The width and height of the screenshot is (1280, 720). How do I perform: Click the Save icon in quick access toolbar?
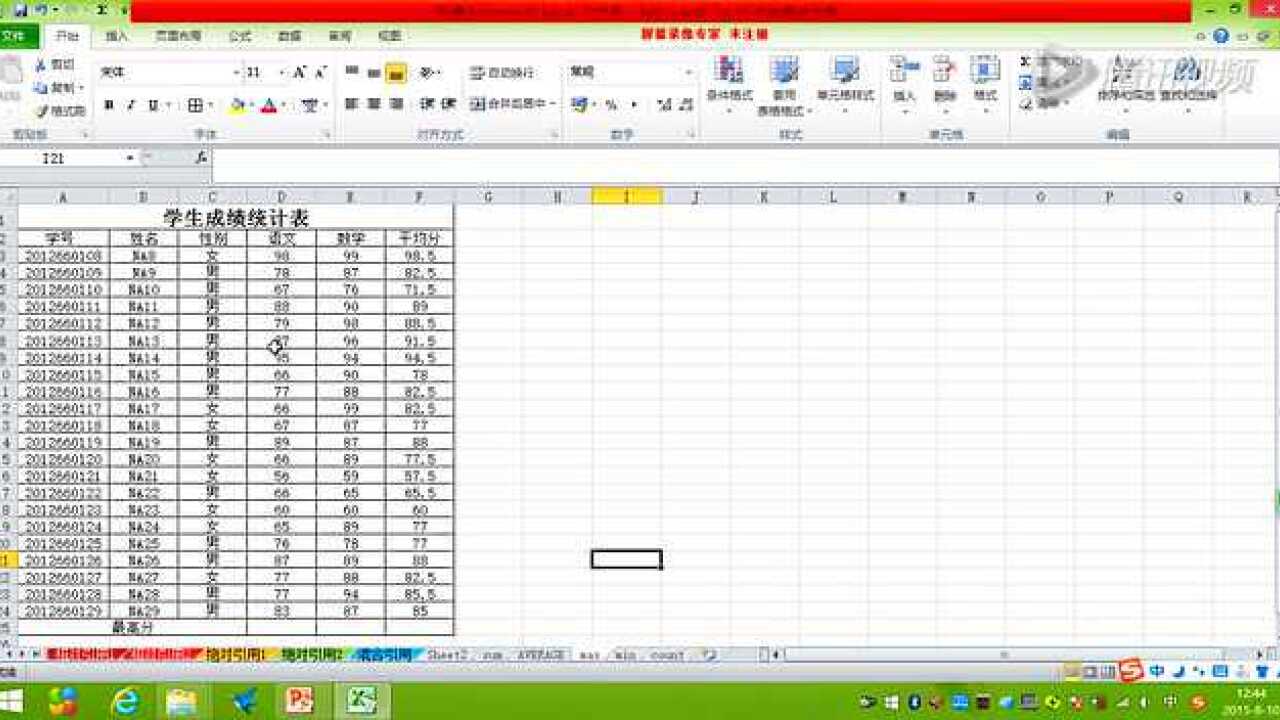(x=20, y=10)
